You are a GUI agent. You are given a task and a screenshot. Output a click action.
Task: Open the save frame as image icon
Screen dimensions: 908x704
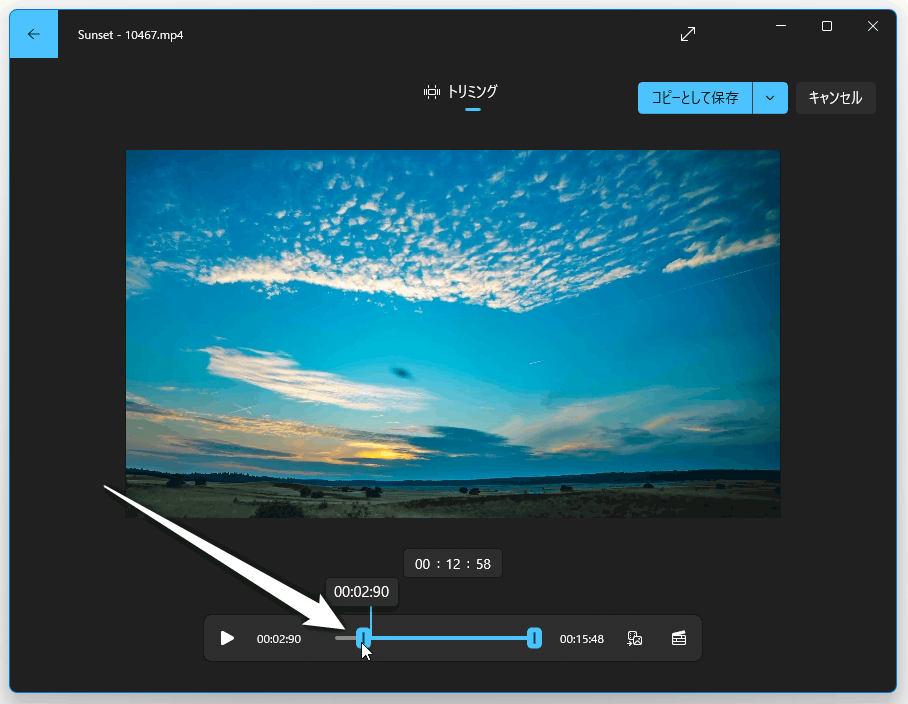click(635, 638)
